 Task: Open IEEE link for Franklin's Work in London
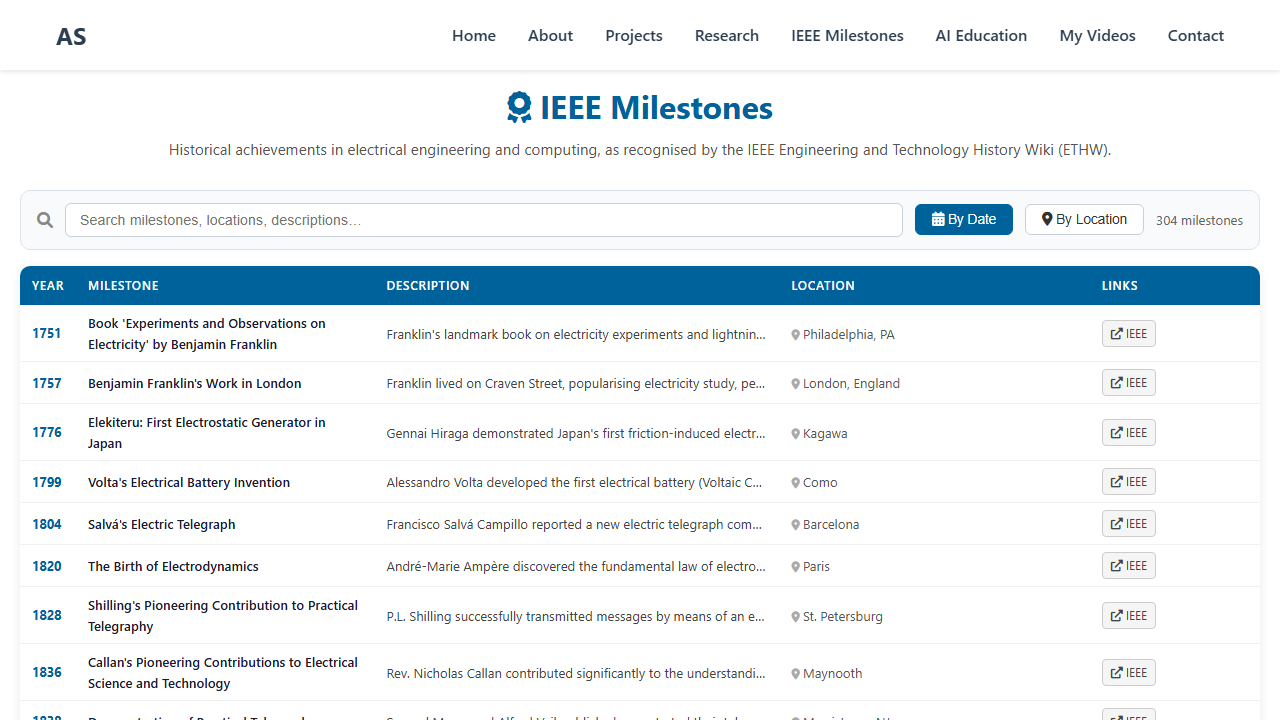pos(1129,383)
